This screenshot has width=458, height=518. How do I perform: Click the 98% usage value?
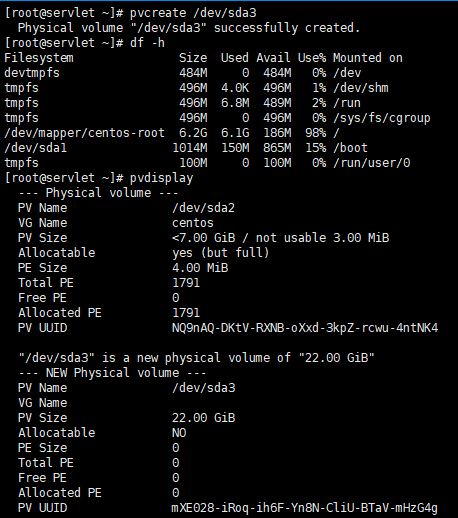(316, 133)
